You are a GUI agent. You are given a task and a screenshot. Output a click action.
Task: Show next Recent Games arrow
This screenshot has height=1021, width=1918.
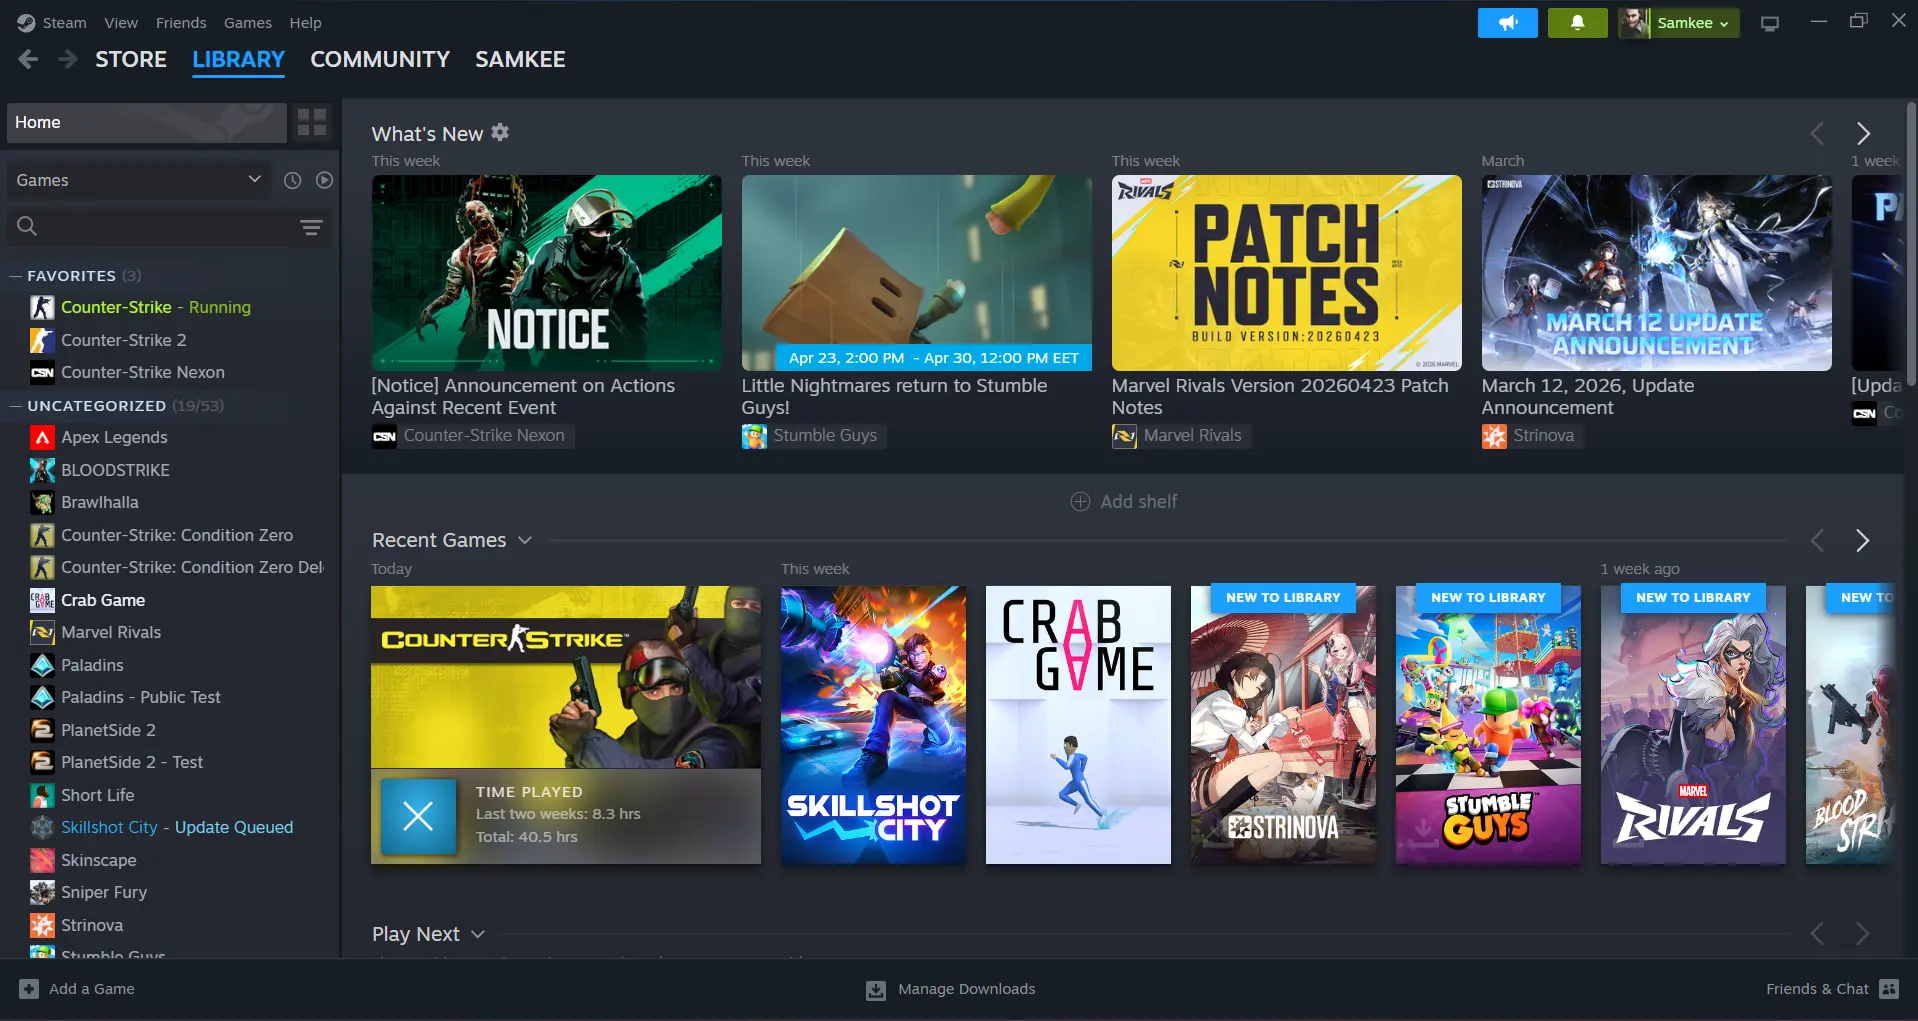tap(1862, 541)
